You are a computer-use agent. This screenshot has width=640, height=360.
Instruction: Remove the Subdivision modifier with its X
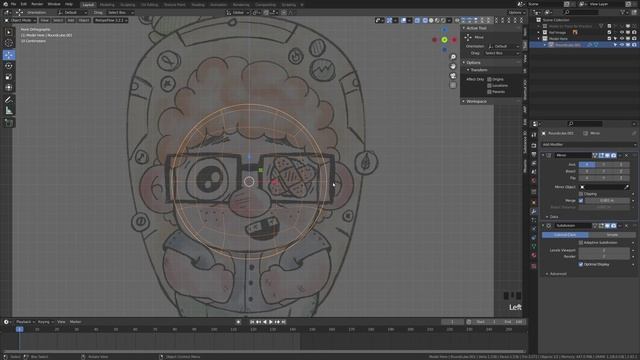(627, 226)
